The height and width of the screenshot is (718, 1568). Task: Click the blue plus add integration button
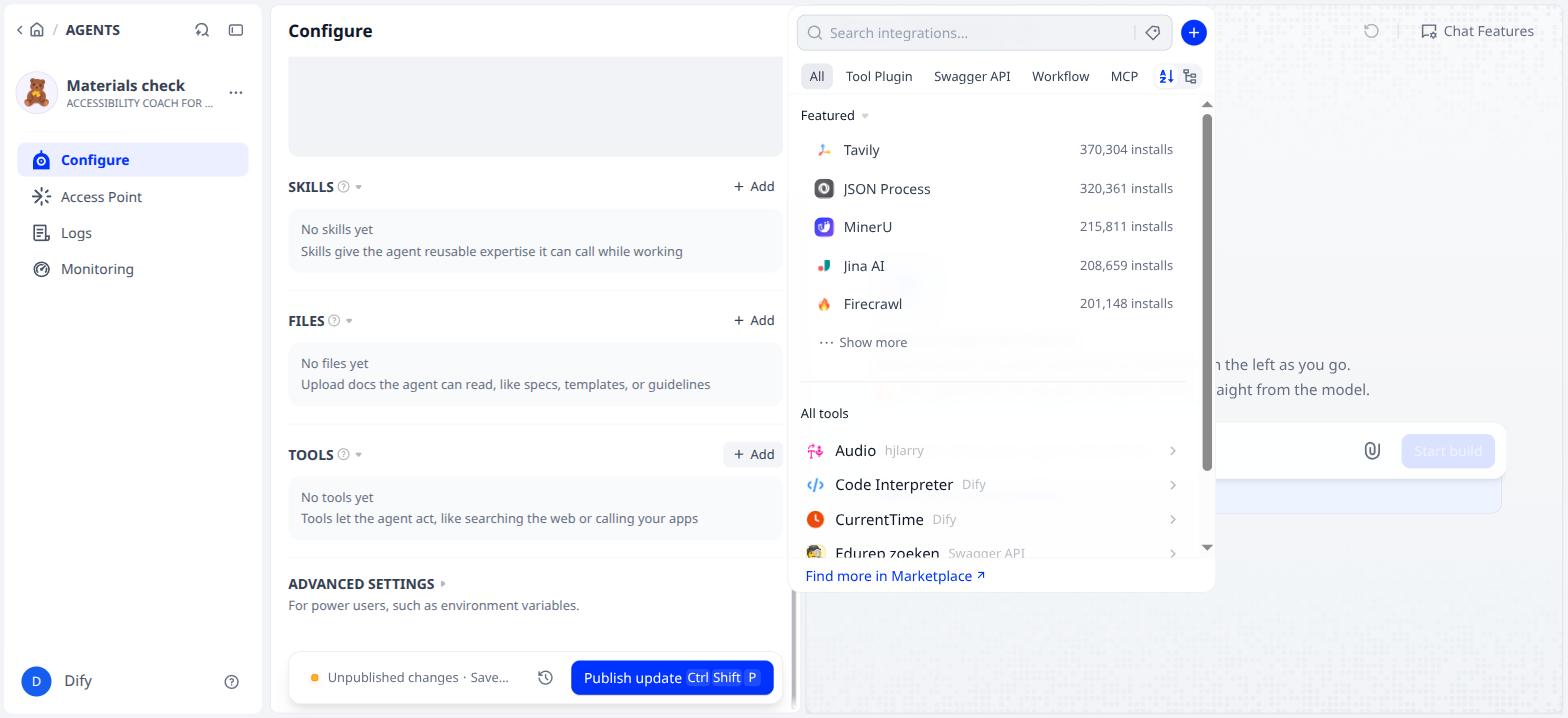click(1193, 33)
